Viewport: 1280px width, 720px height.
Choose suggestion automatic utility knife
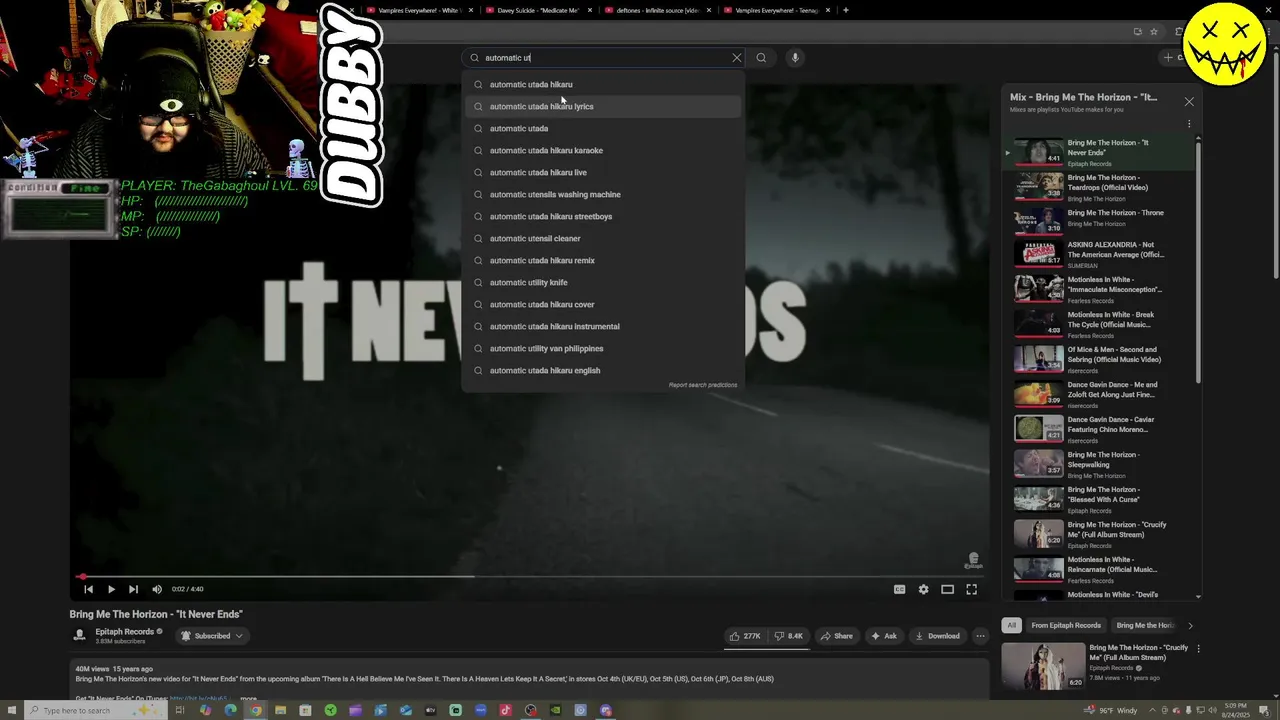coord(603,283)
